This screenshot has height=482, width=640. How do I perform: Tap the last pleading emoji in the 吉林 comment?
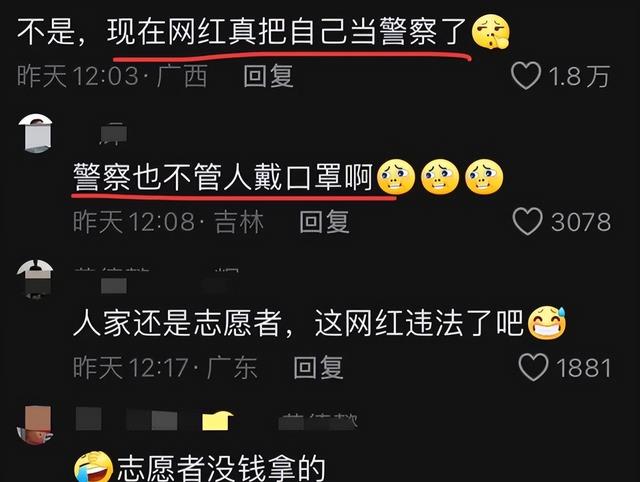(484, 177)
